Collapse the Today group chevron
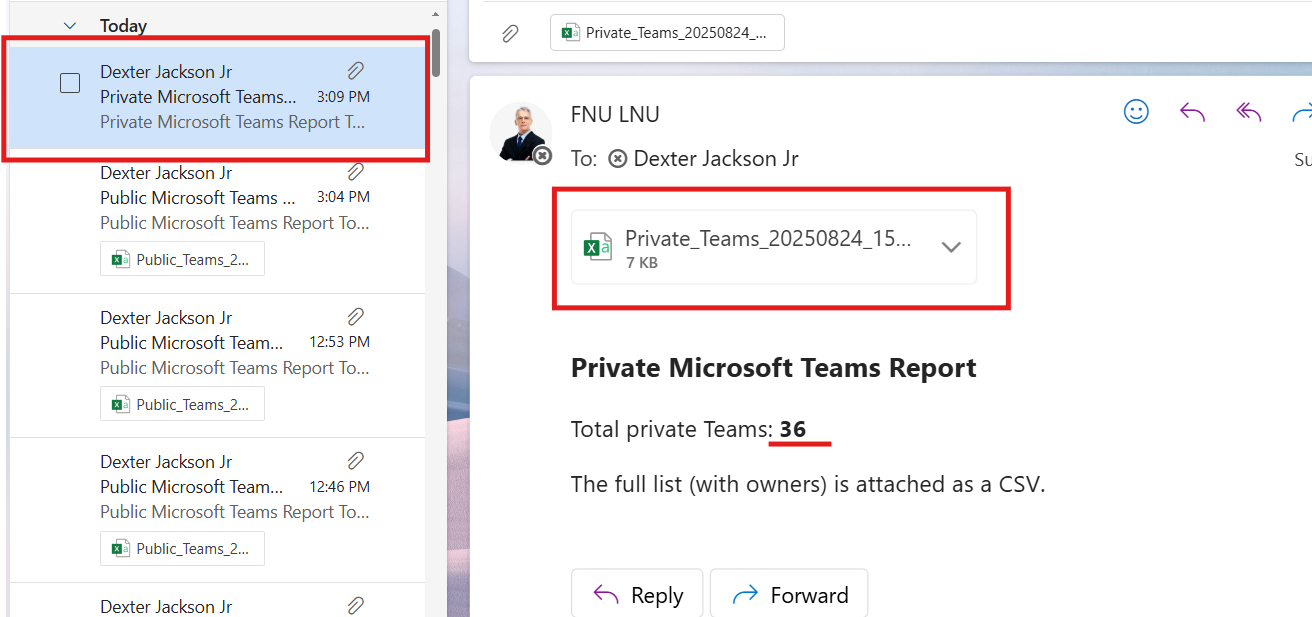 69,26
